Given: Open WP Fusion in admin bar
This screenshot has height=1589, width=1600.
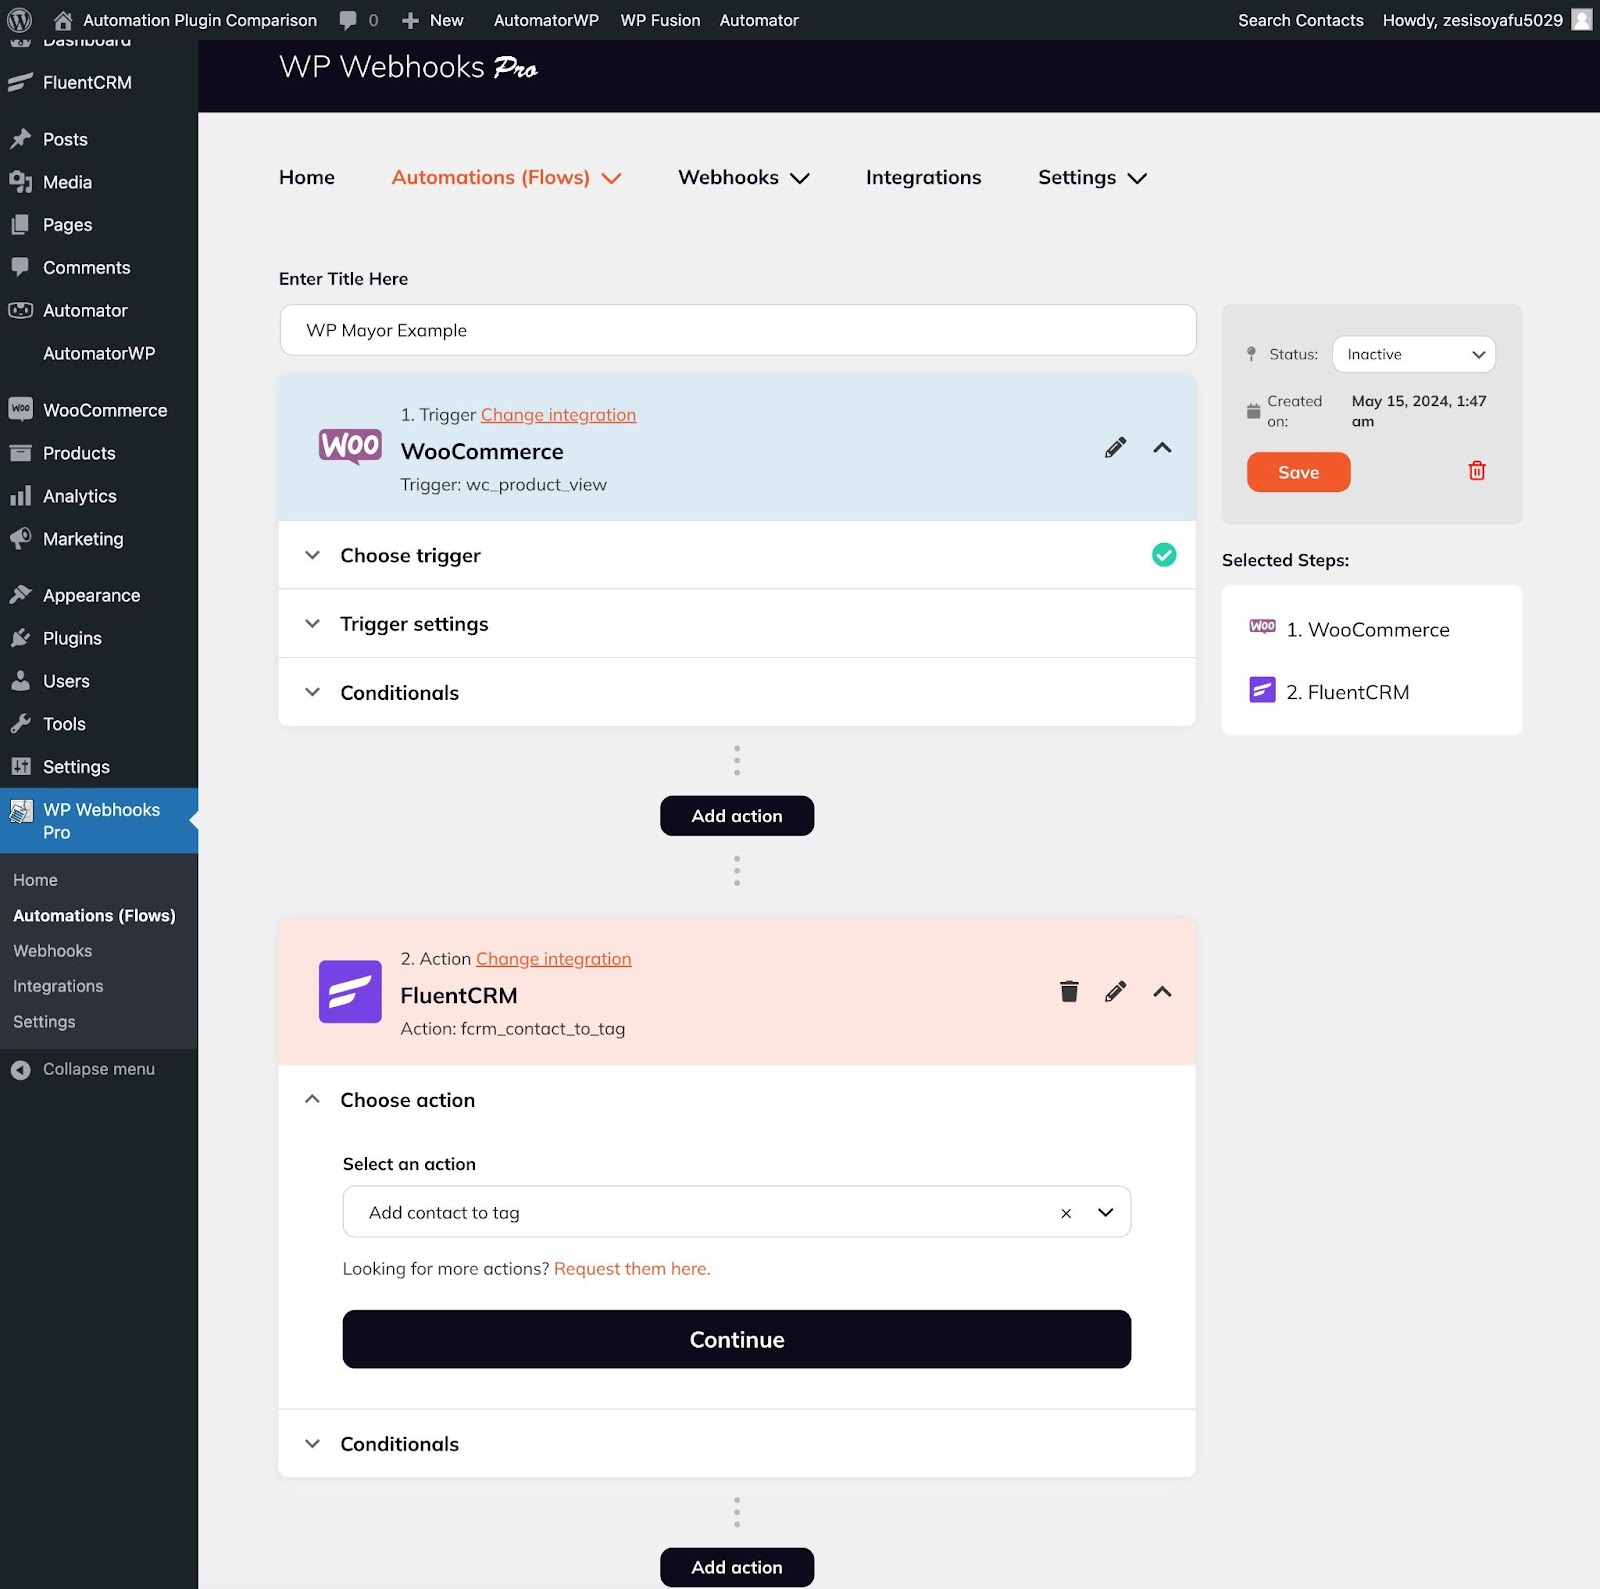Looking at the screenshot, I should tap(660, 20).
